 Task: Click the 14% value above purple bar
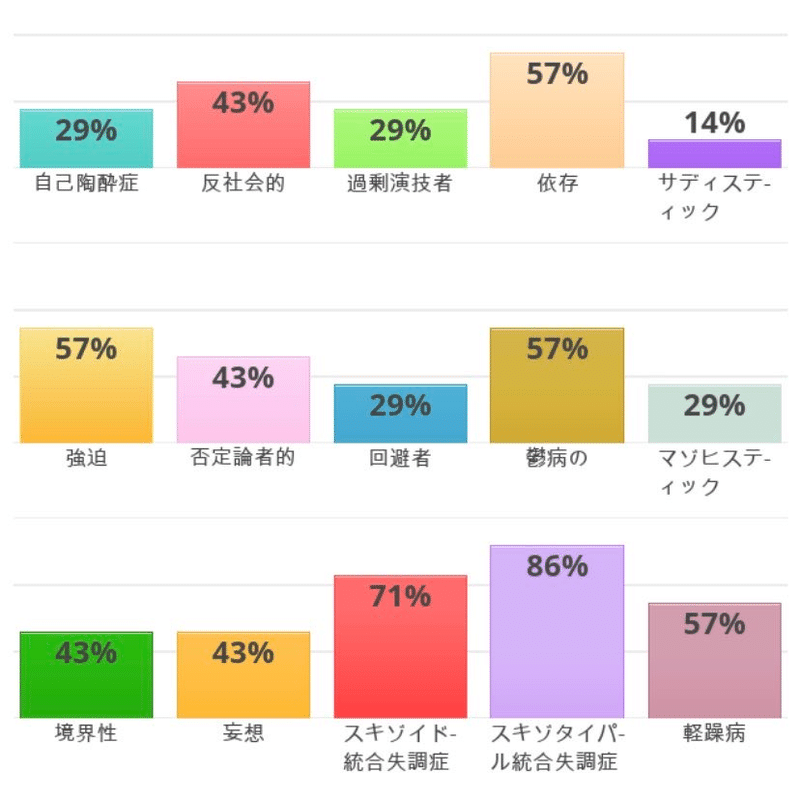(x=715, y=123)
